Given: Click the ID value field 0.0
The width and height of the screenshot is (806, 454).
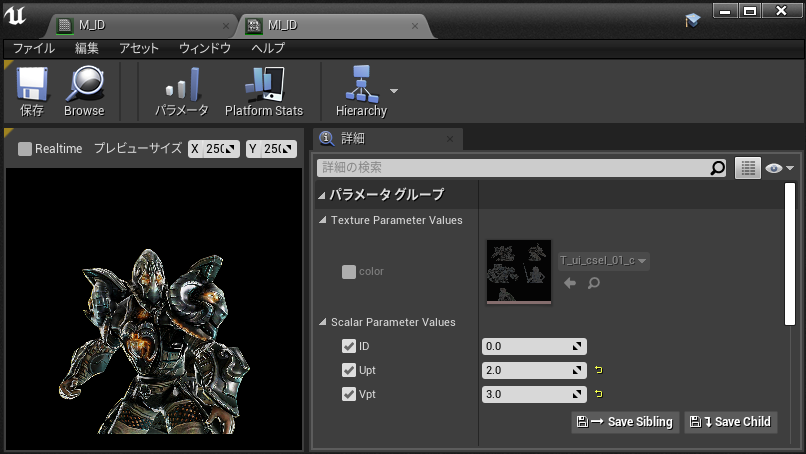Looking at the screenshot, I should pyautogui.click(x=534, y=346).
